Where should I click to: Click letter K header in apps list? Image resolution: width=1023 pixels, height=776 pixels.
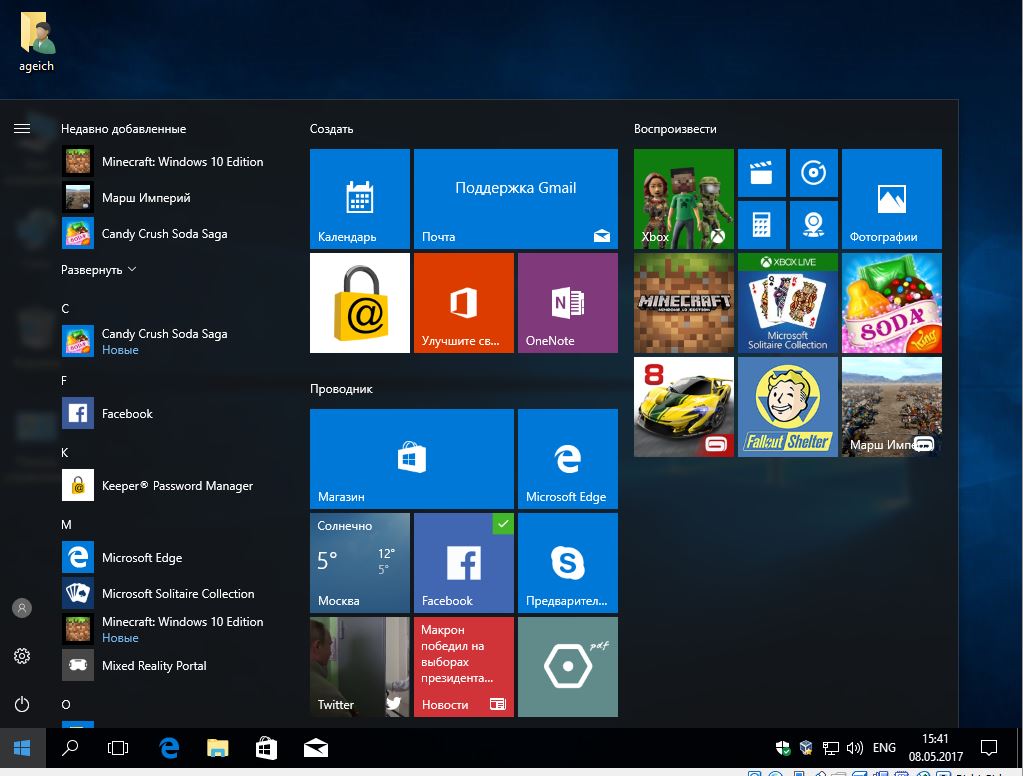coord(65,452)
